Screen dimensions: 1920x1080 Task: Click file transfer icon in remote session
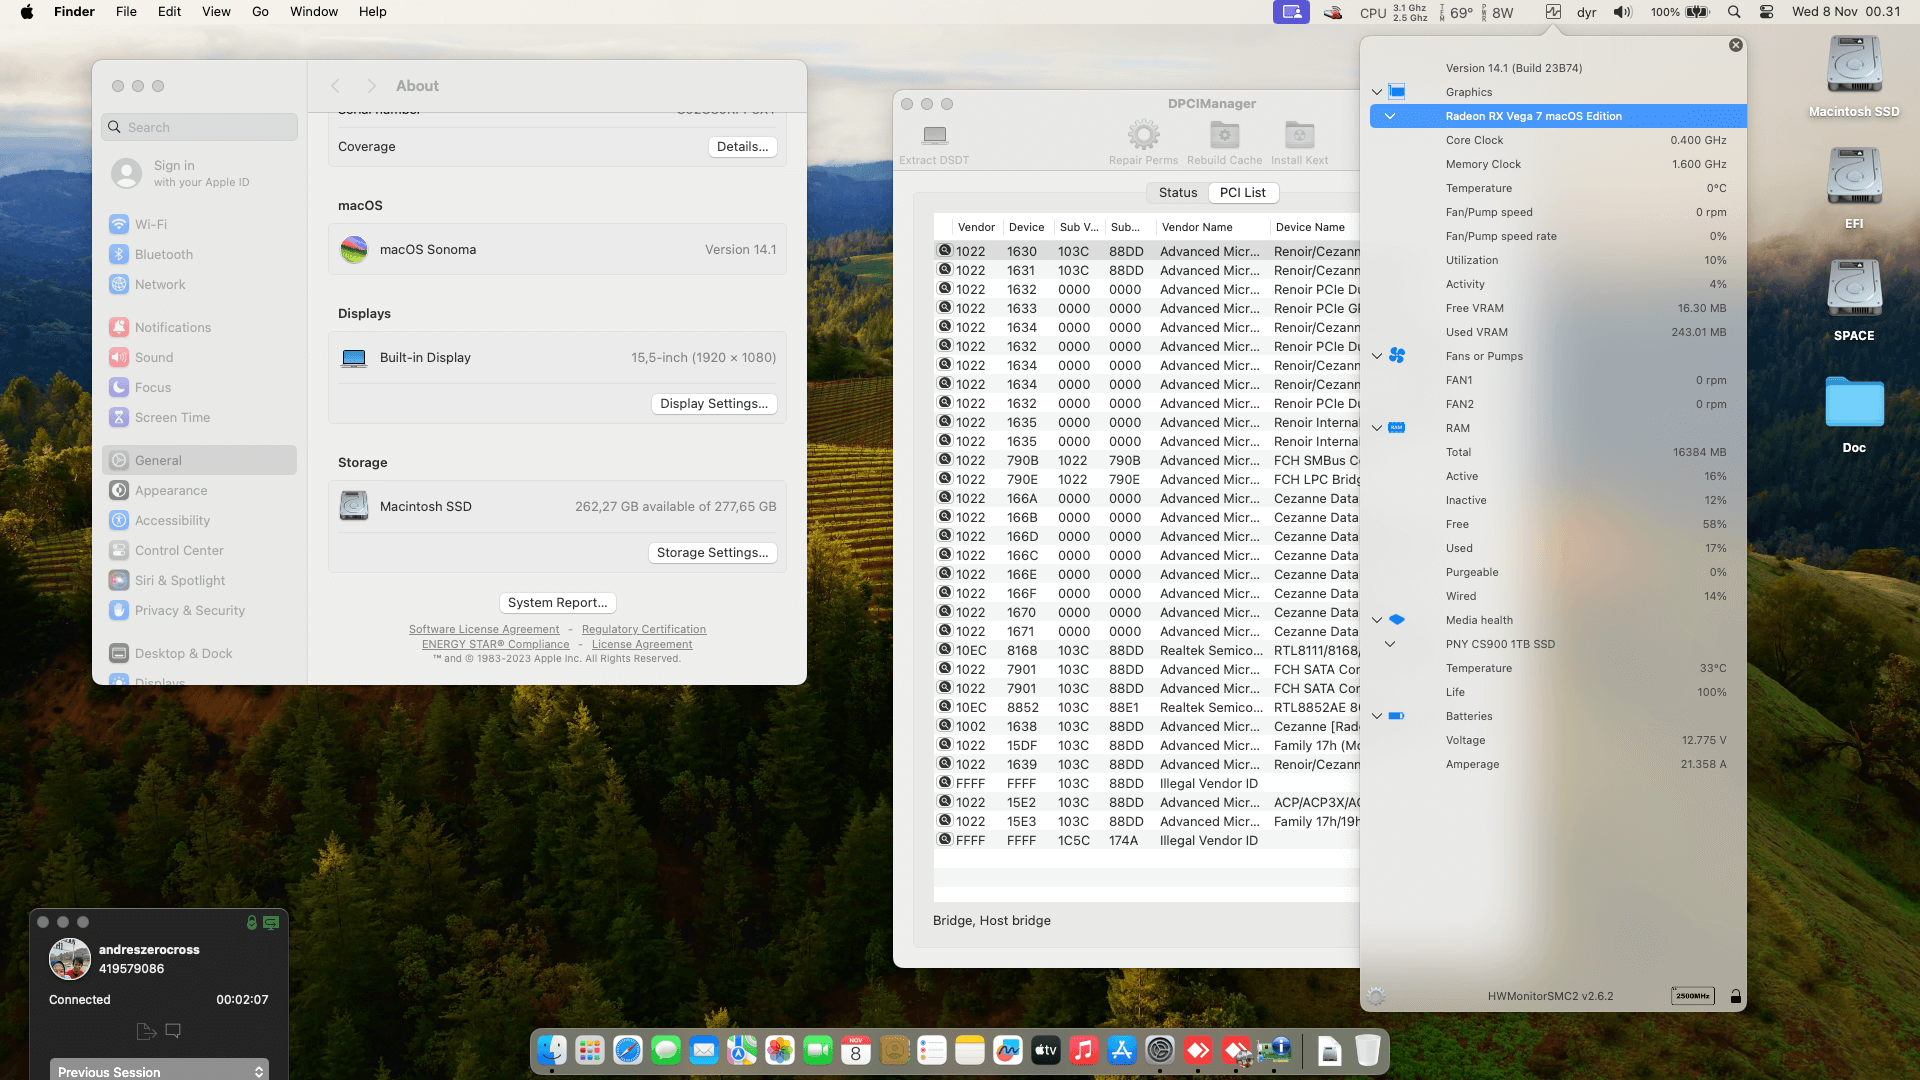click(145, 1031)
